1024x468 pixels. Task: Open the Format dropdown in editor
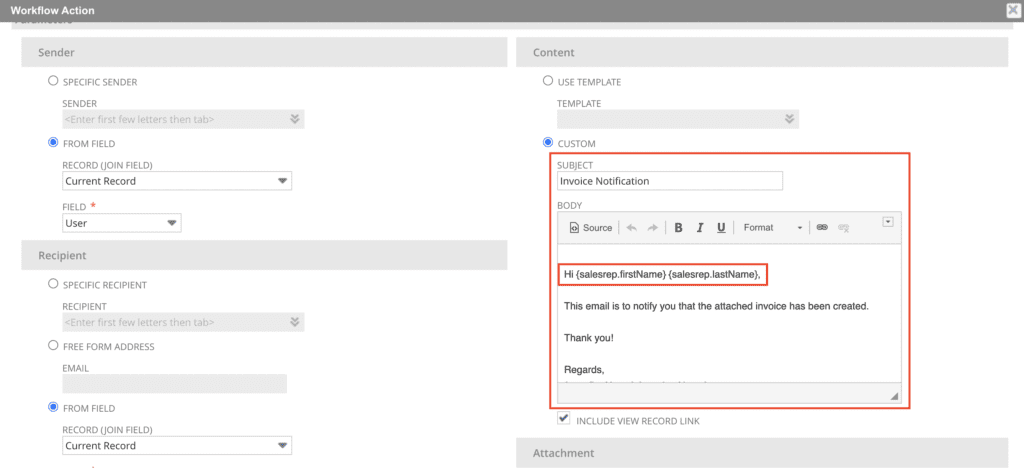(773, 228)
